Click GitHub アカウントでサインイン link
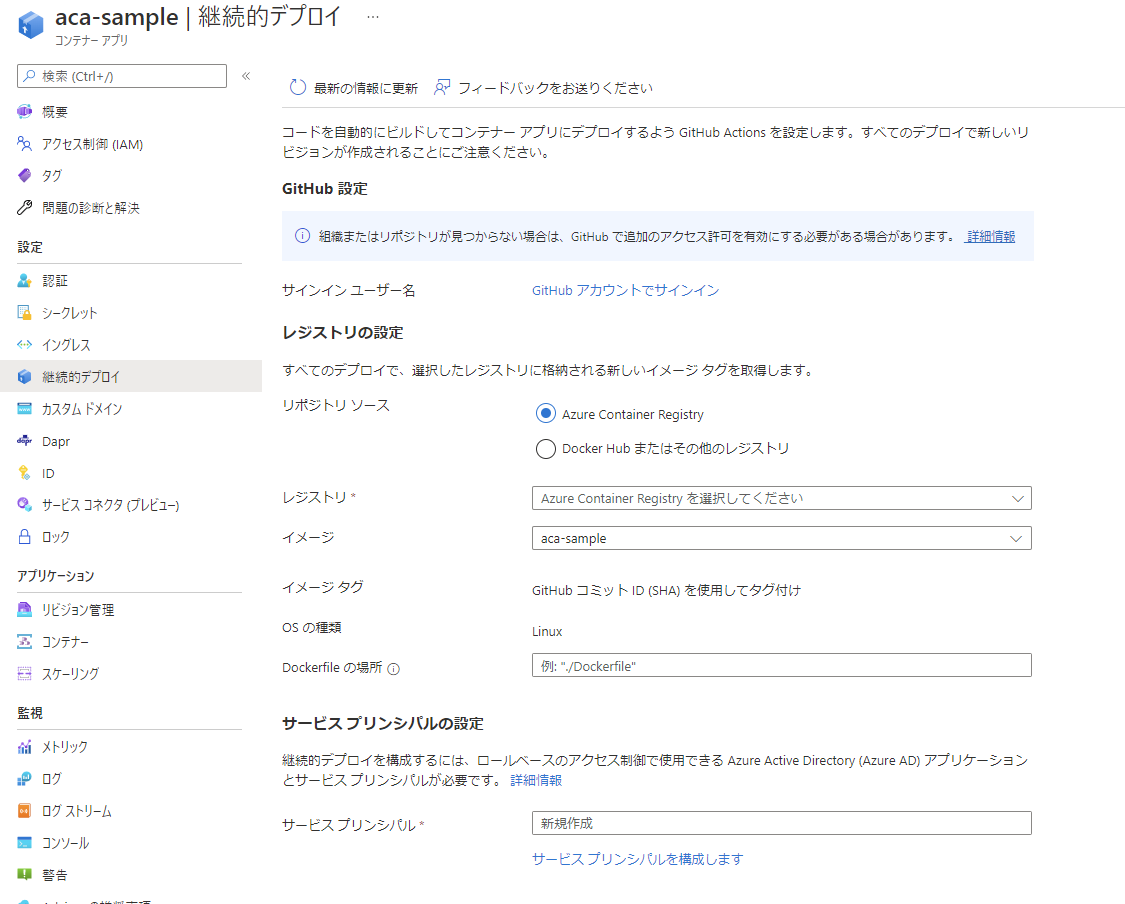The image size is (1125, 904). point(624,289)
